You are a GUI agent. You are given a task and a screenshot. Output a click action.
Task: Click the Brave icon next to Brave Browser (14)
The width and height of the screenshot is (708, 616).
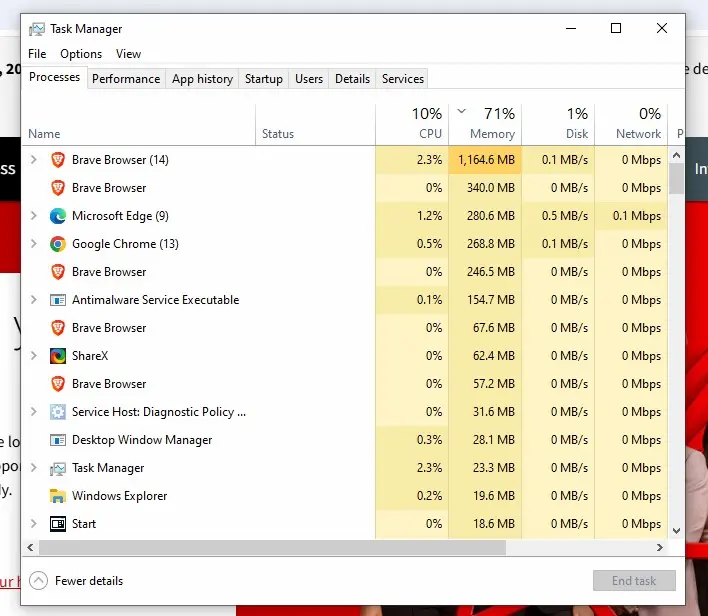click(x=58, y=160)
